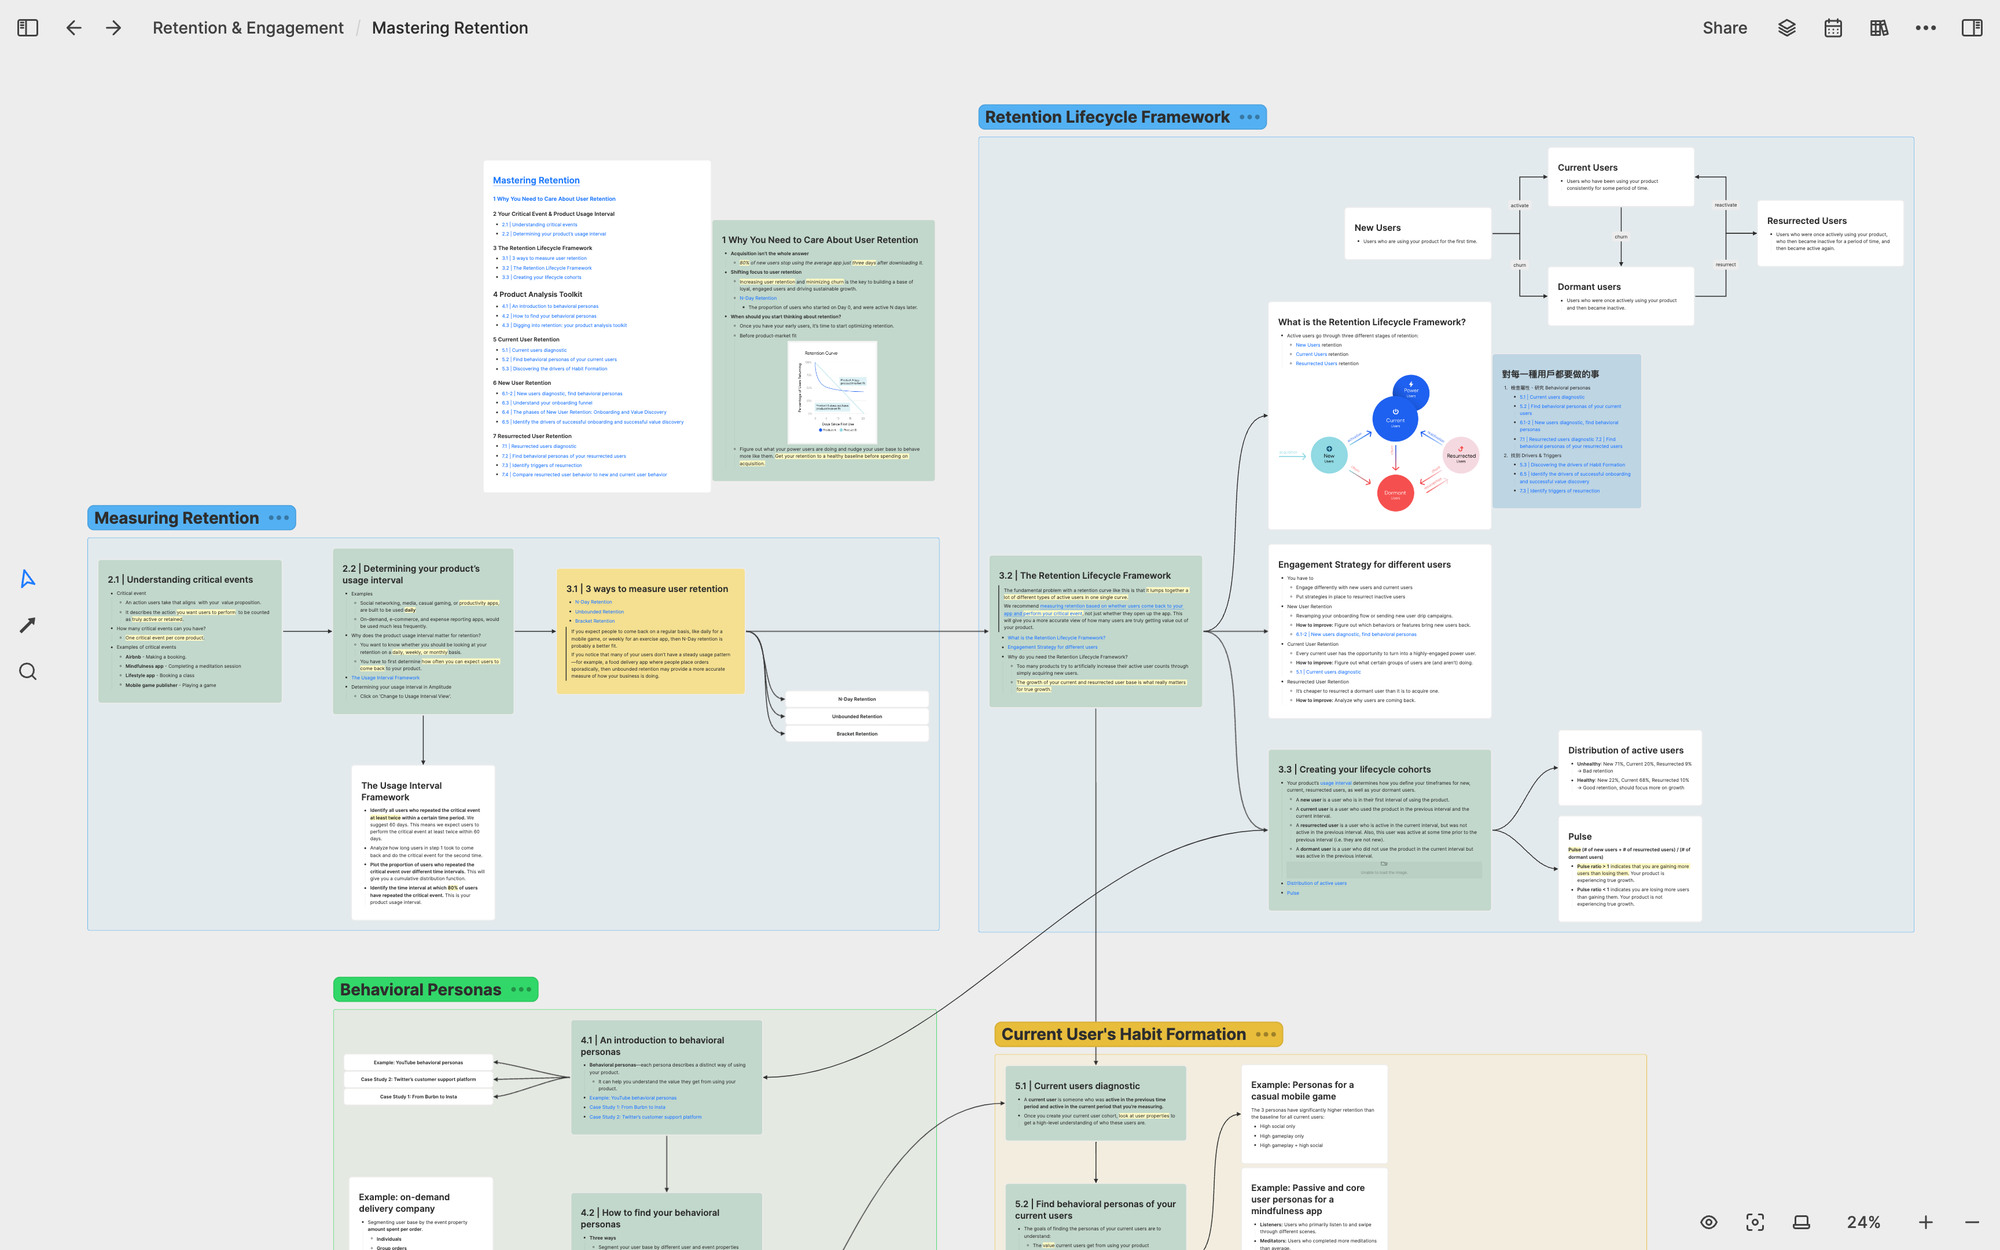Navigate forward with the right arrow
2000x1250 pixels.
click(114, 28)
